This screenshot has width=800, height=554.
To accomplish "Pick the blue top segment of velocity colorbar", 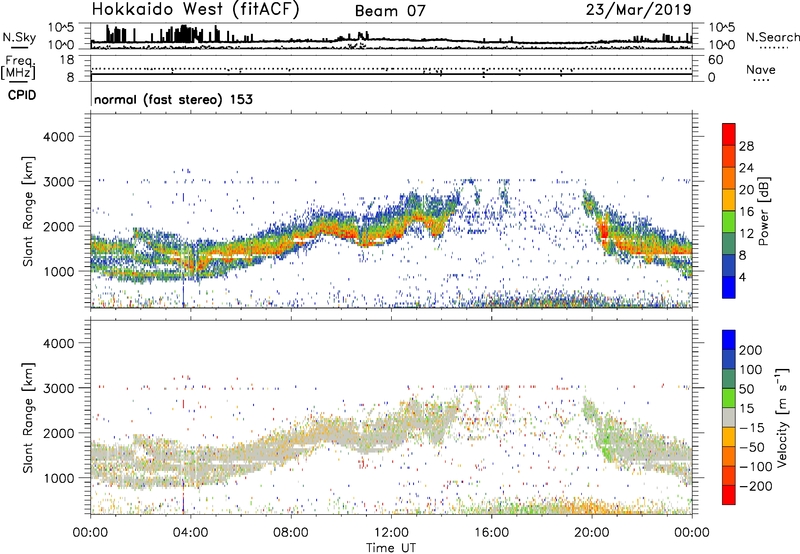I will [729, 340].
